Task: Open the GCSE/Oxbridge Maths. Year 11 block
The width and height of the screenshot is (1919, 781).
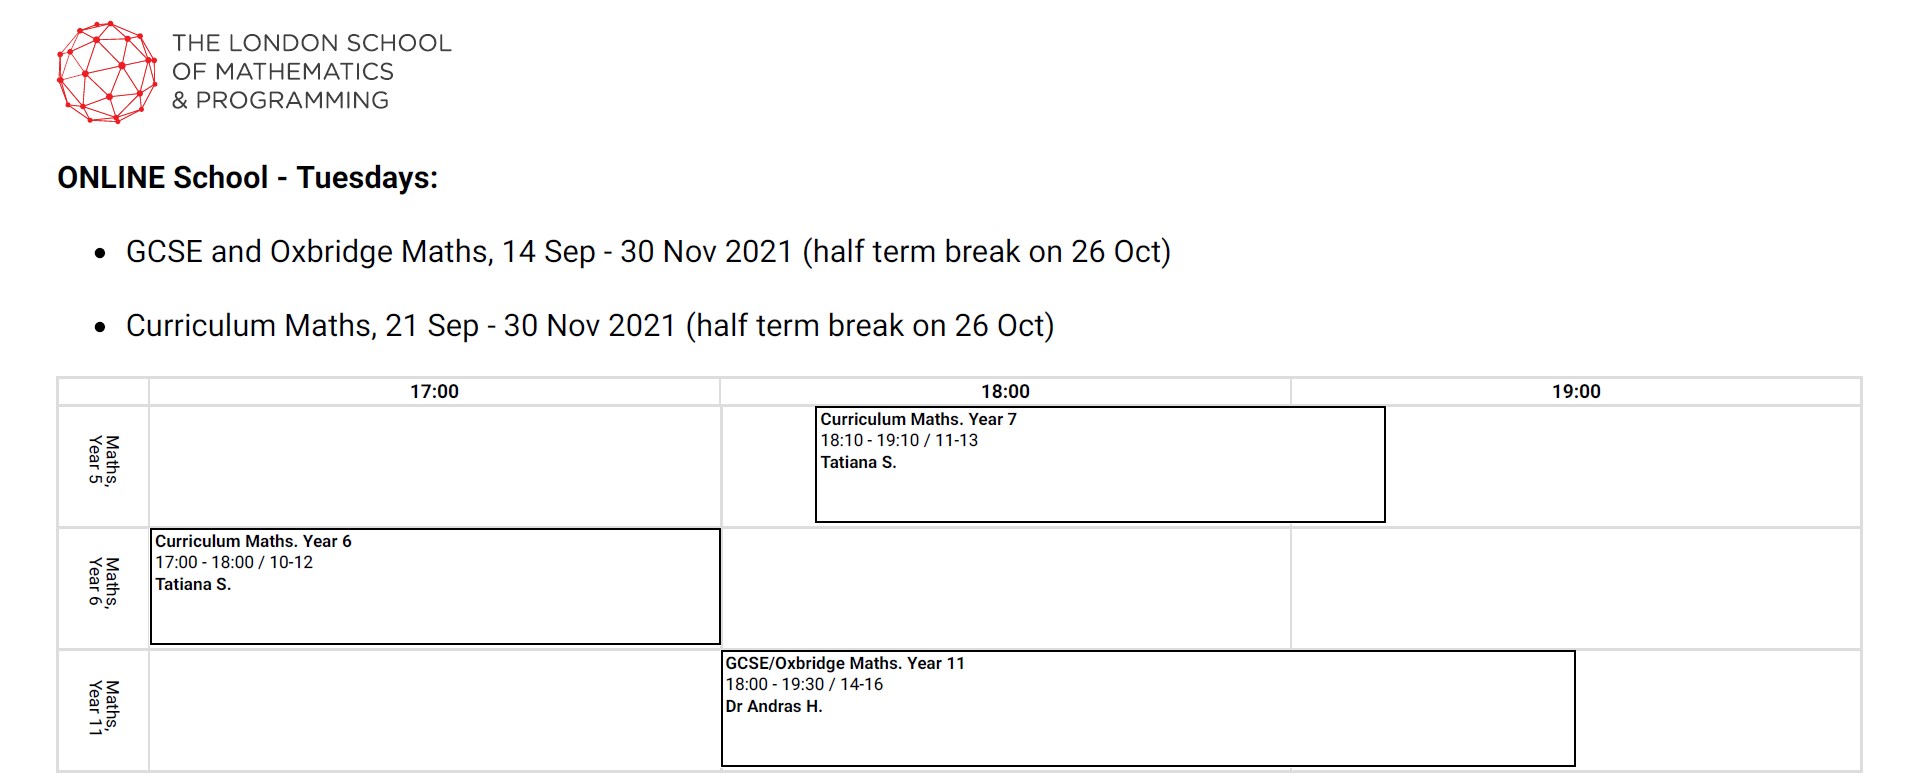Action: click(1148, 708)
